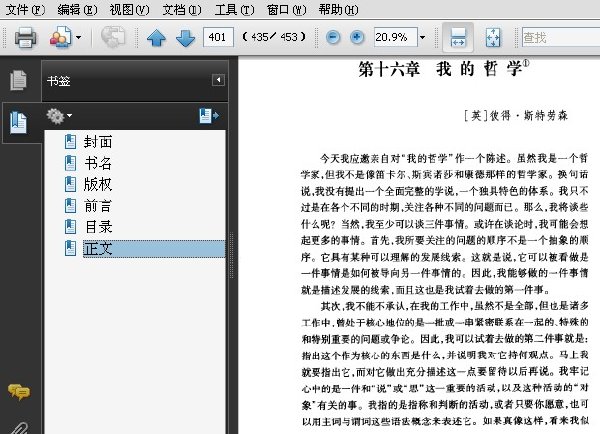Click the bookmark icon beside 书名
600x434 pixels.
click(70, 163)
